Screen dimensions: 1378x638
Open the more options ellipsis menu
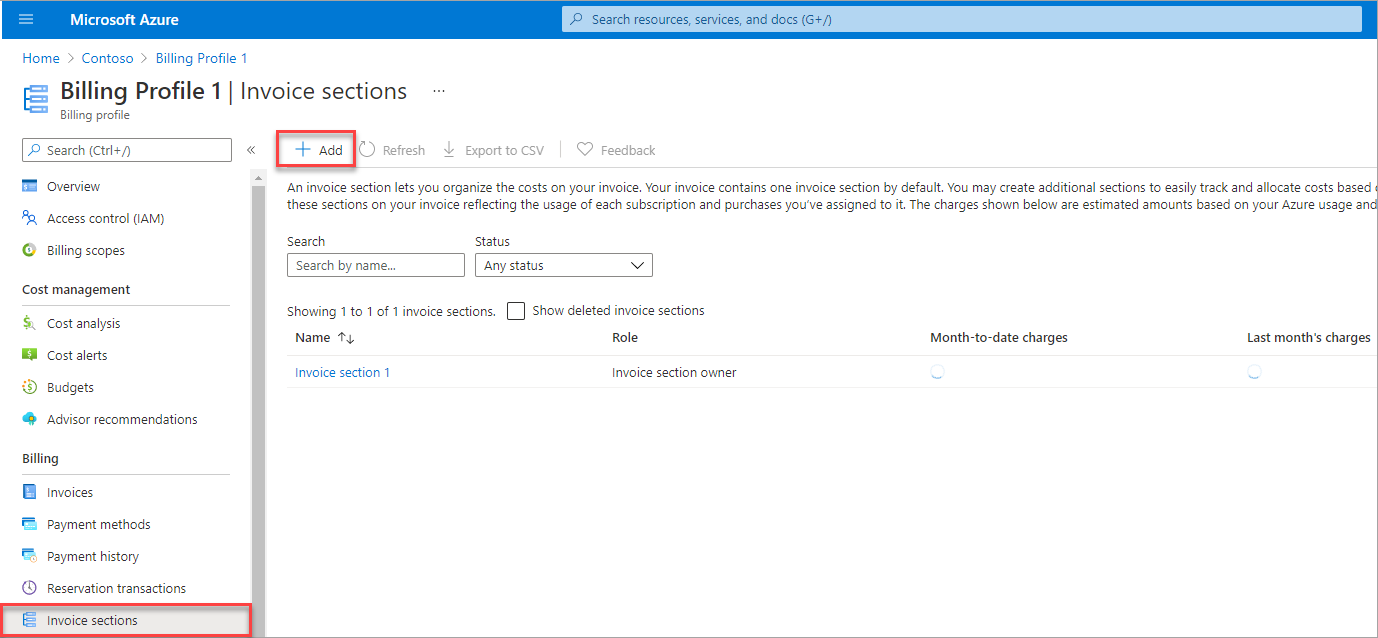(438, 91)
